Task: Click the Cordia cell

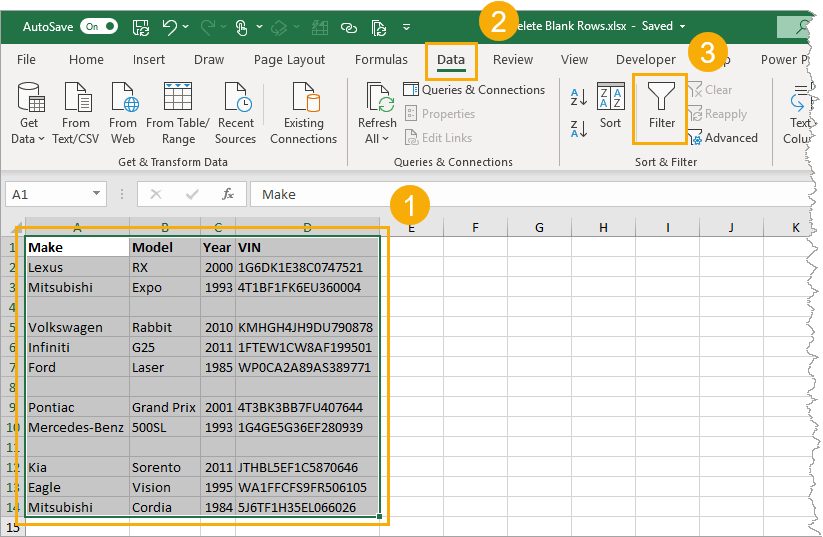Action: 165,508
